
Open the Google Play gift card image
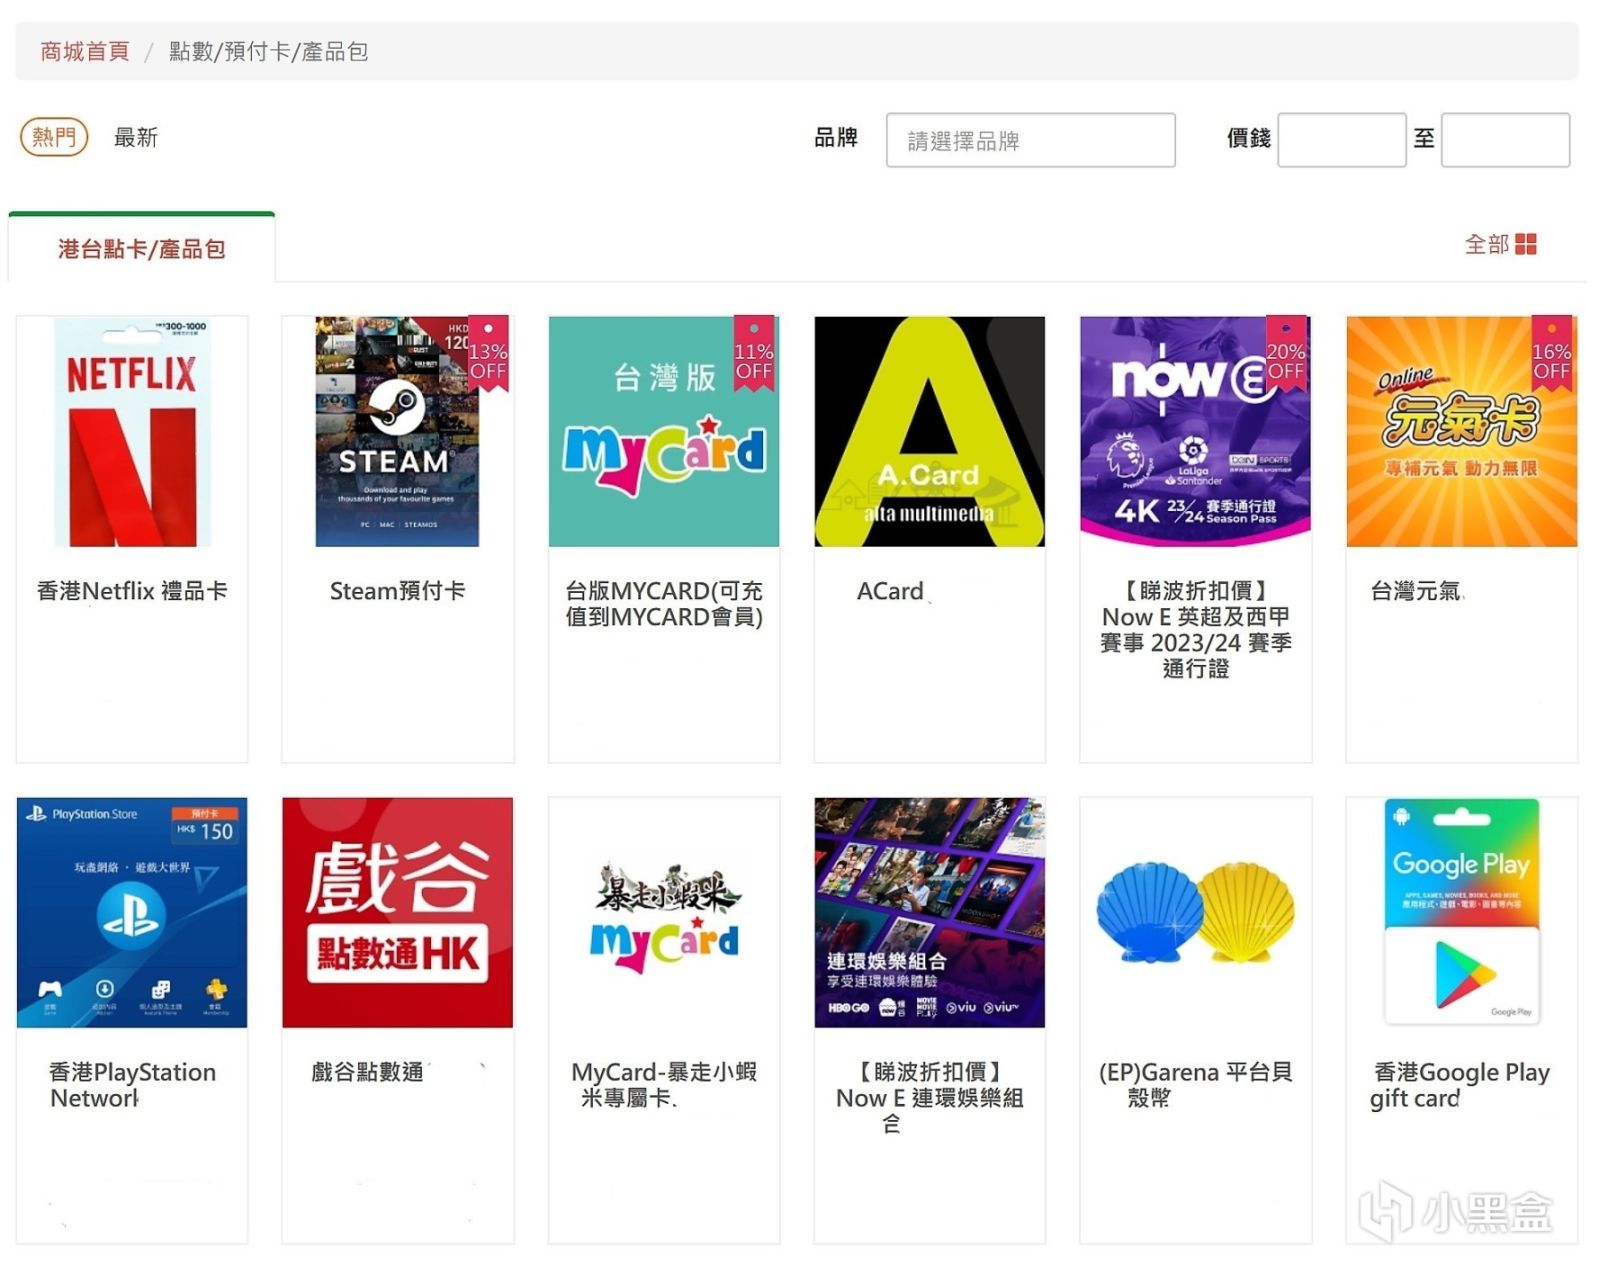click(x=1462, y=912)
